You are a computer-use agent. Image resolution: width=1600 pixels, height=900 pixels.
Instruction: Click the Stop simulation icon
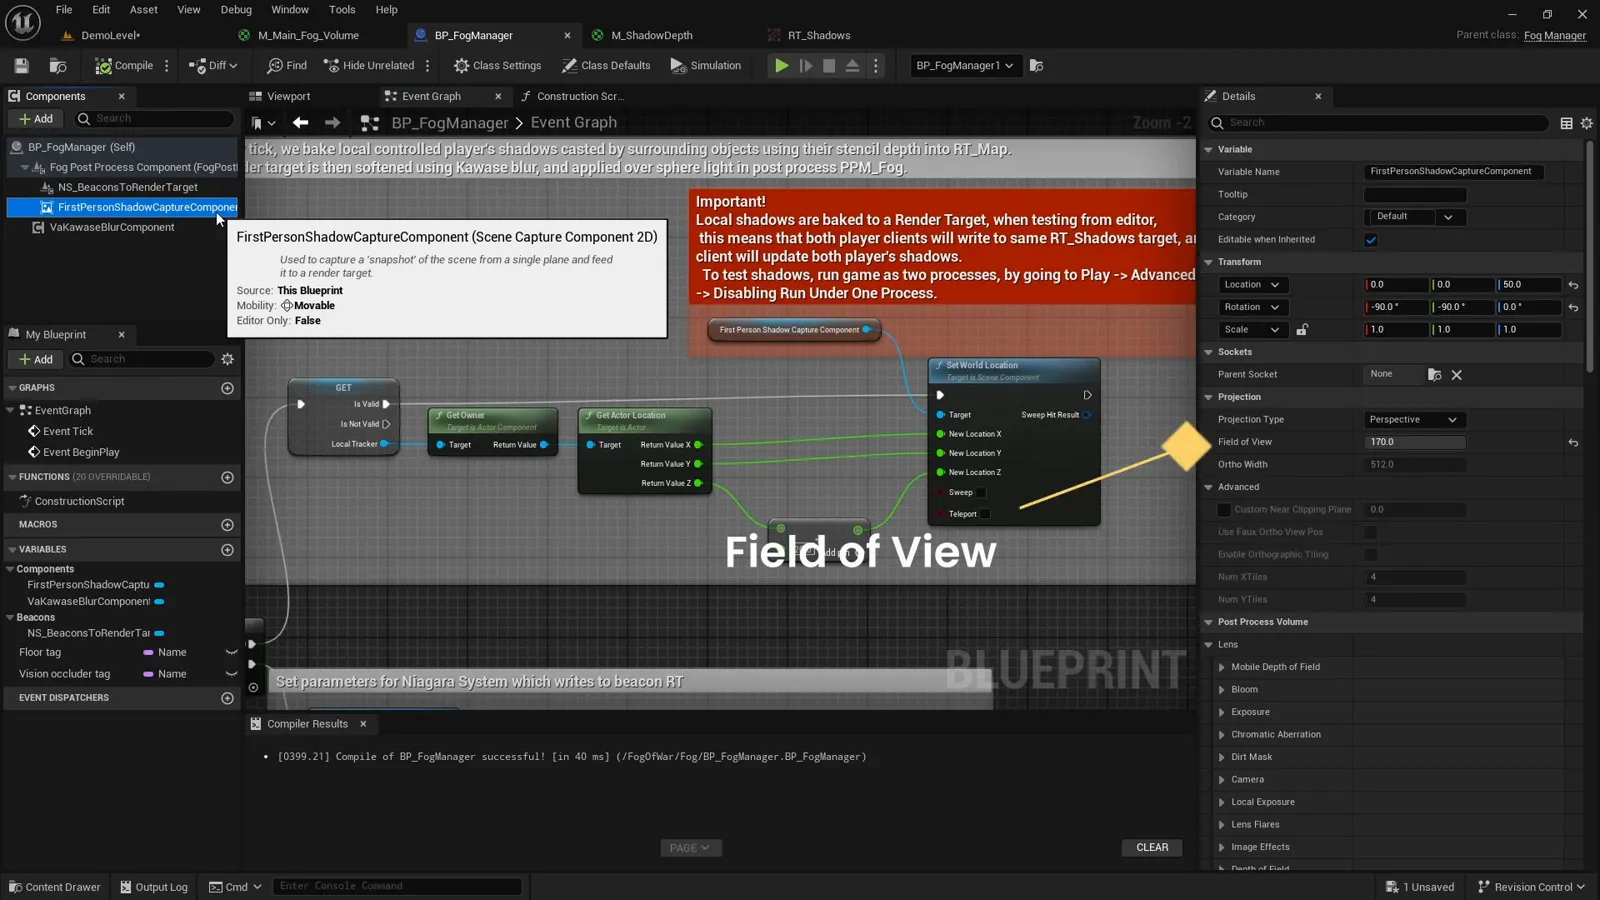[829, 66]
